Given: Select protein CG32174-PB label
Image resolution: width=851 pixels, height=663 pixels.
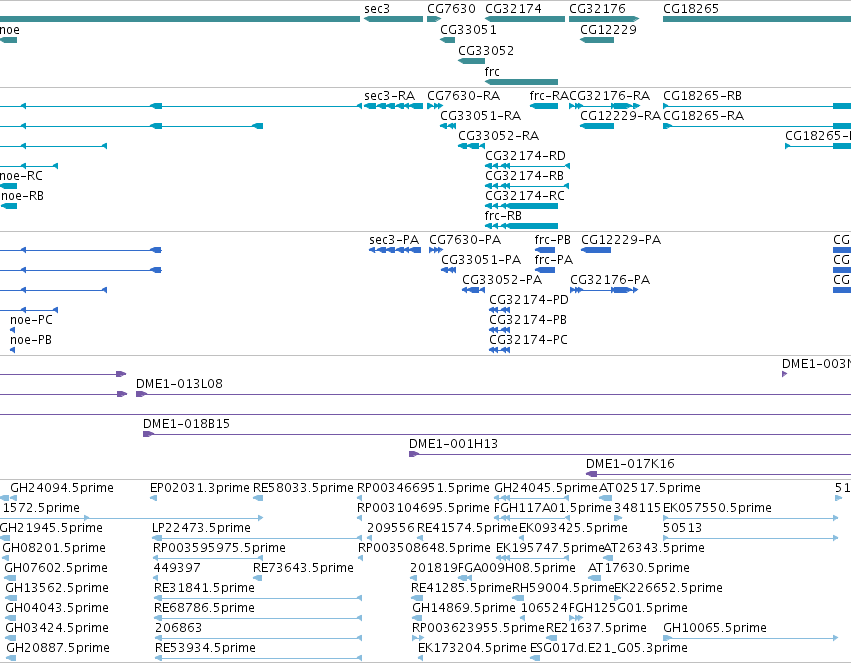Looking at the screenshot, I should [x=528, y=320].
